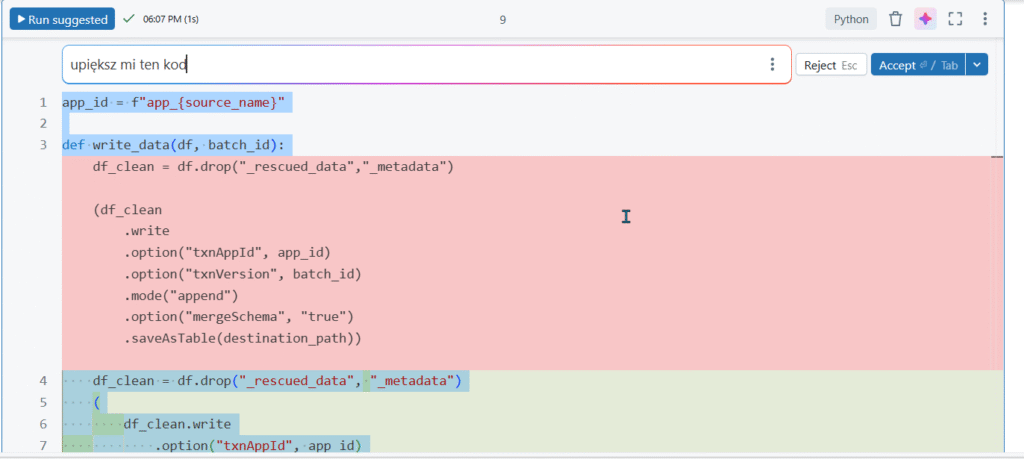Click line number 1 in the gutter
This screenshot has width=1024, height=459.
[43, 102]
